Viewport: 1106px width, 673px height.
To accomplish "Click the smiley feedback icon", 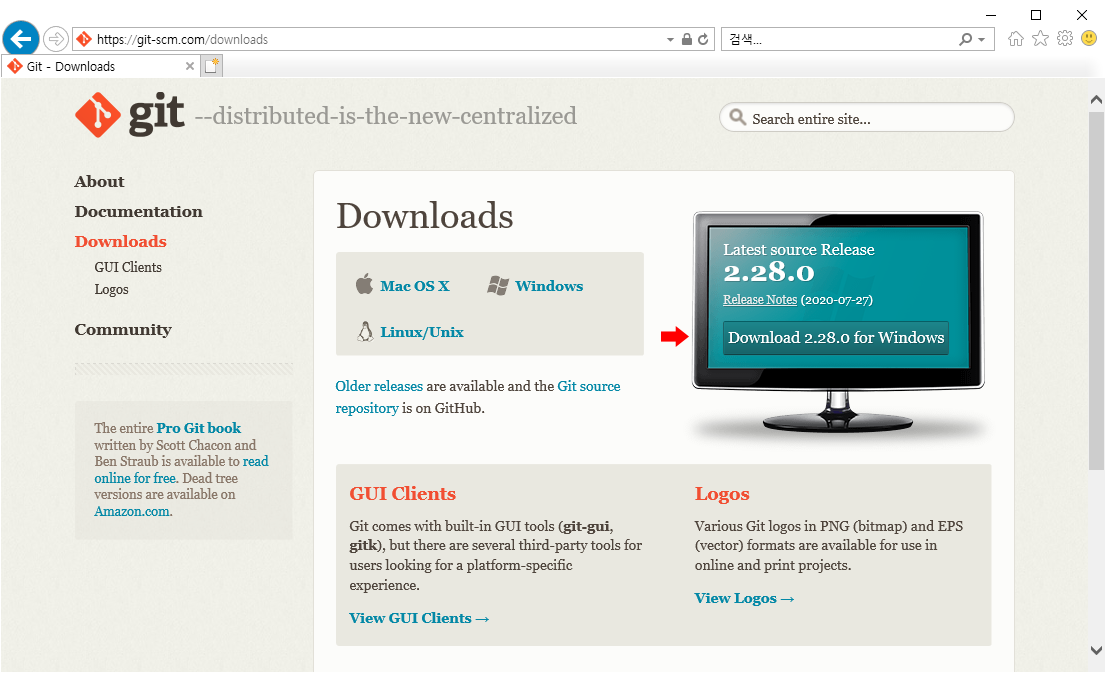I will pyautogui.click(x=1090, y=38).
